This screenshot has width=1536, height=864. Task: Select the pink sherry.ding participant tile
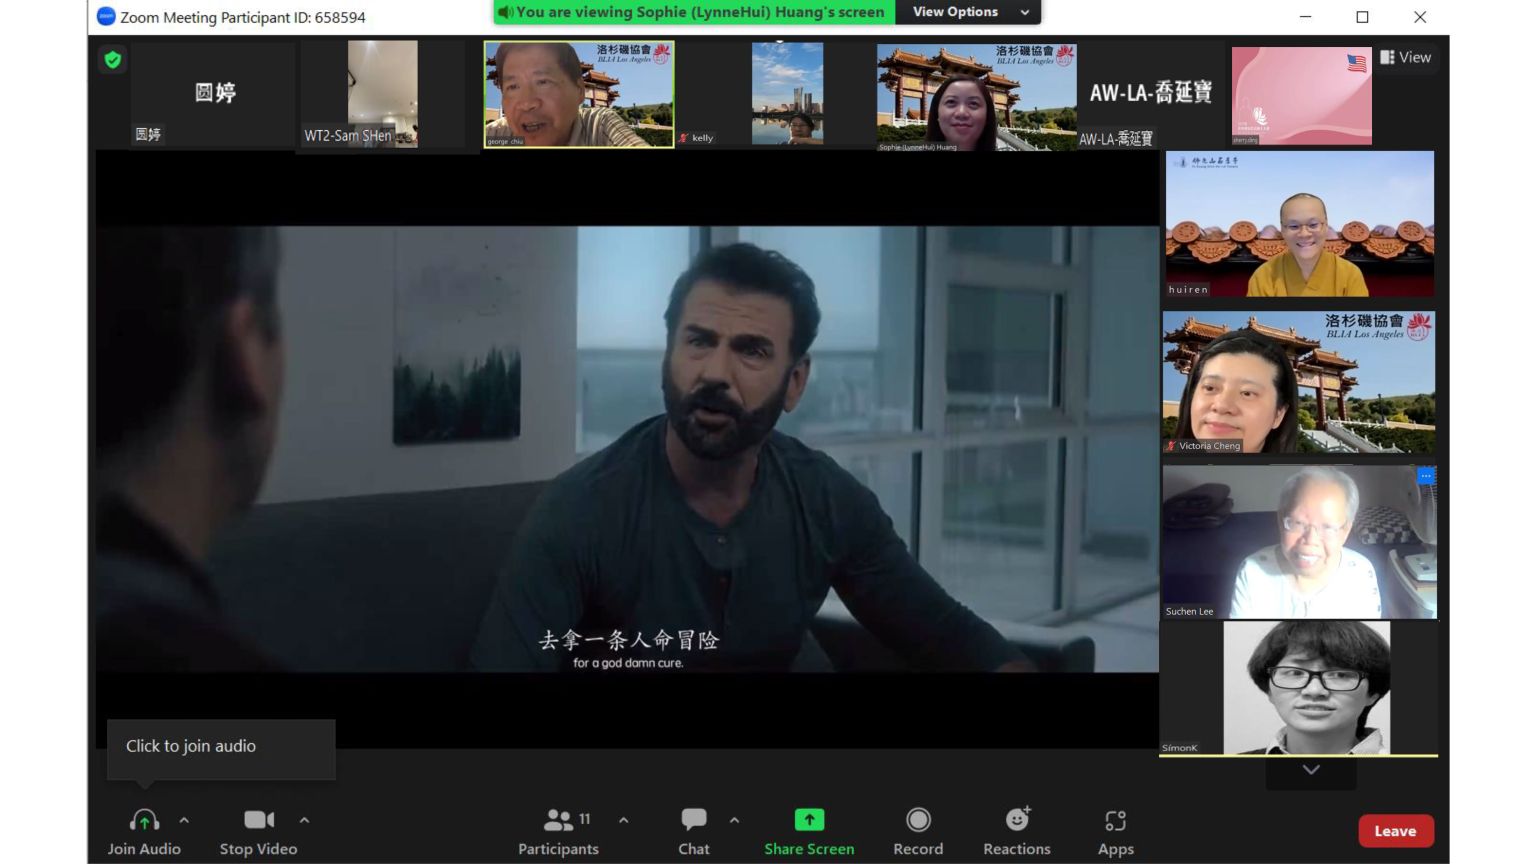(x=1302, y=96)
